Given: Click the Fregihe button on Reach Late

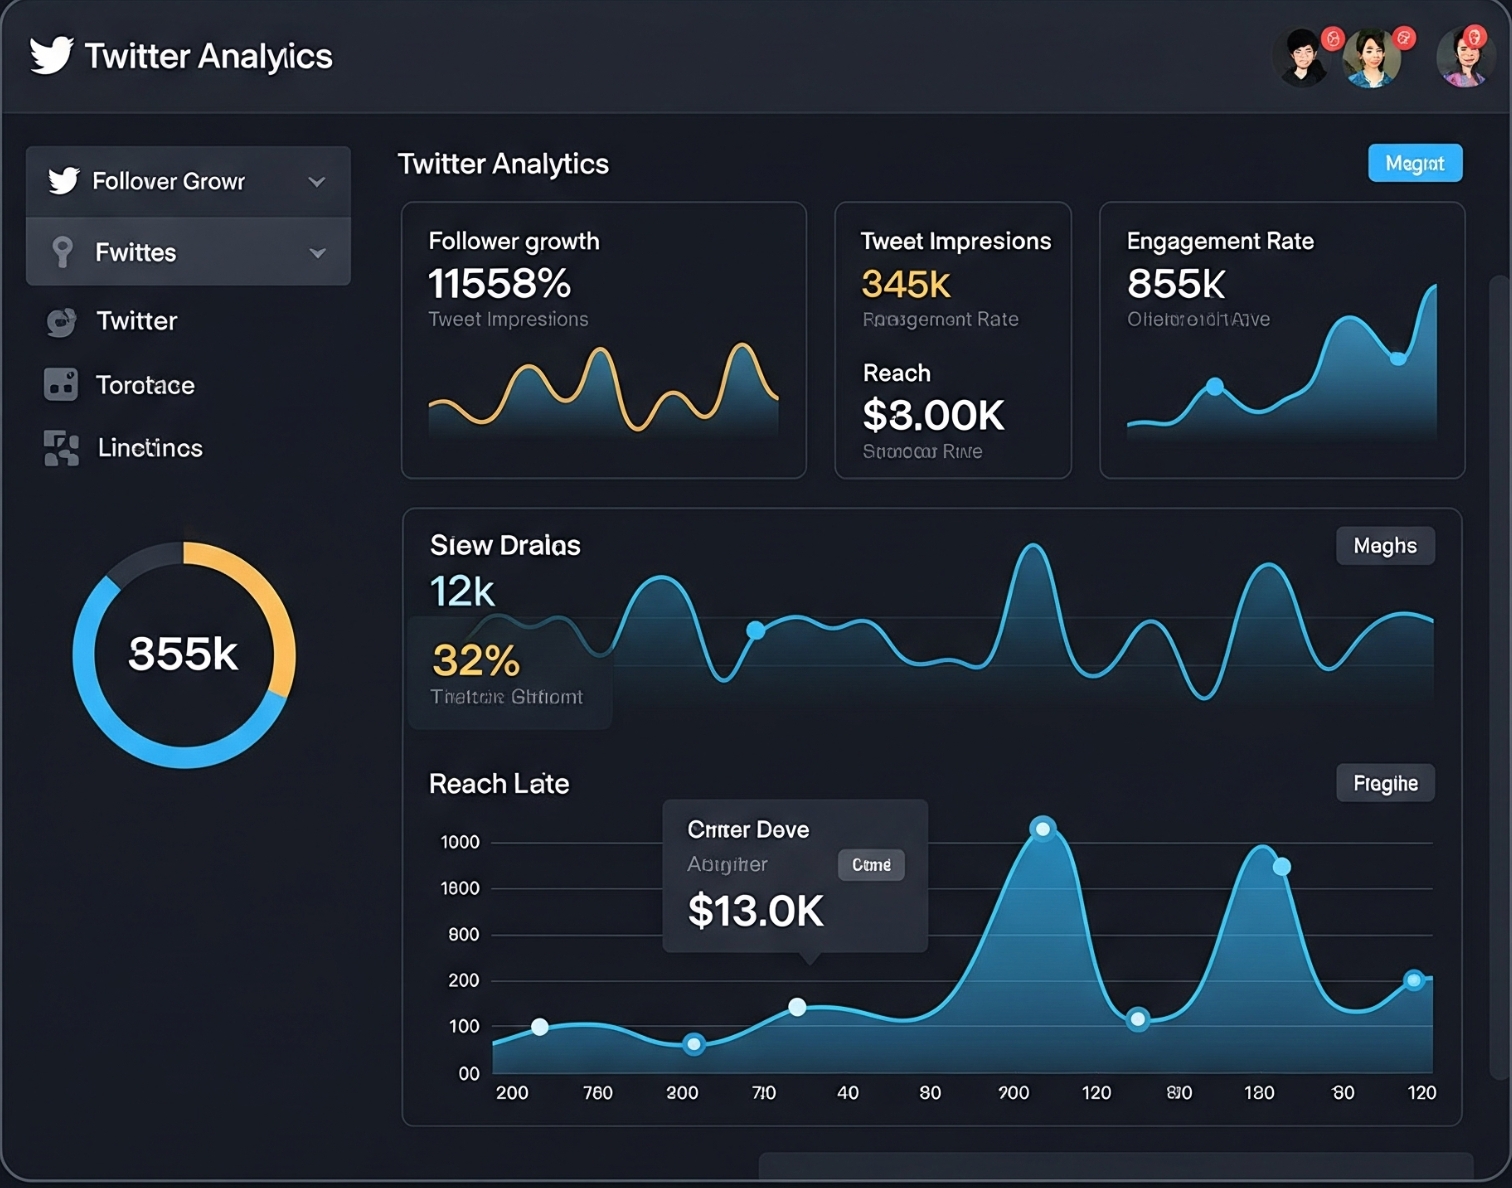Looking at the screenshot, I should pyautogui.click(x=1385, y=783).
